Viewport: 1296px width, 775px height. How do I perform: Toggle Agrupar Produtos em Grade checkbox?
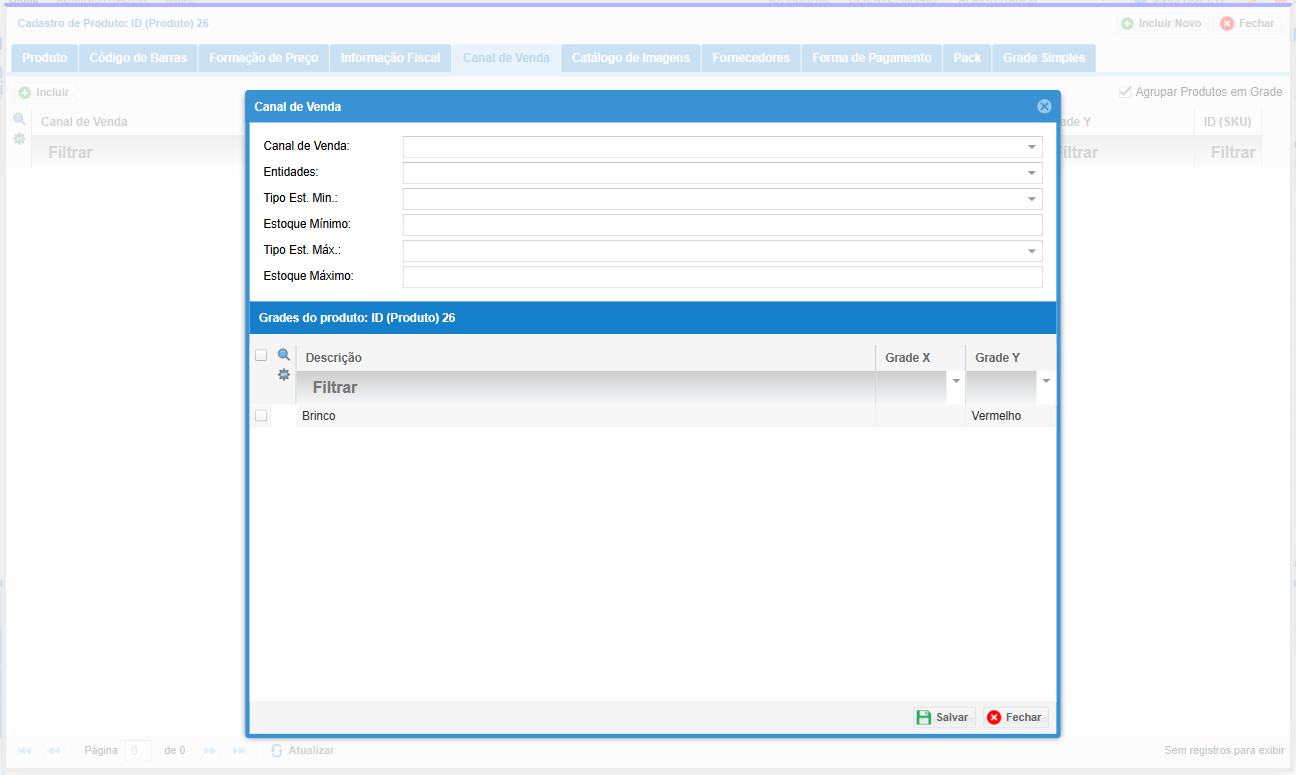[x=1125, y=91]
